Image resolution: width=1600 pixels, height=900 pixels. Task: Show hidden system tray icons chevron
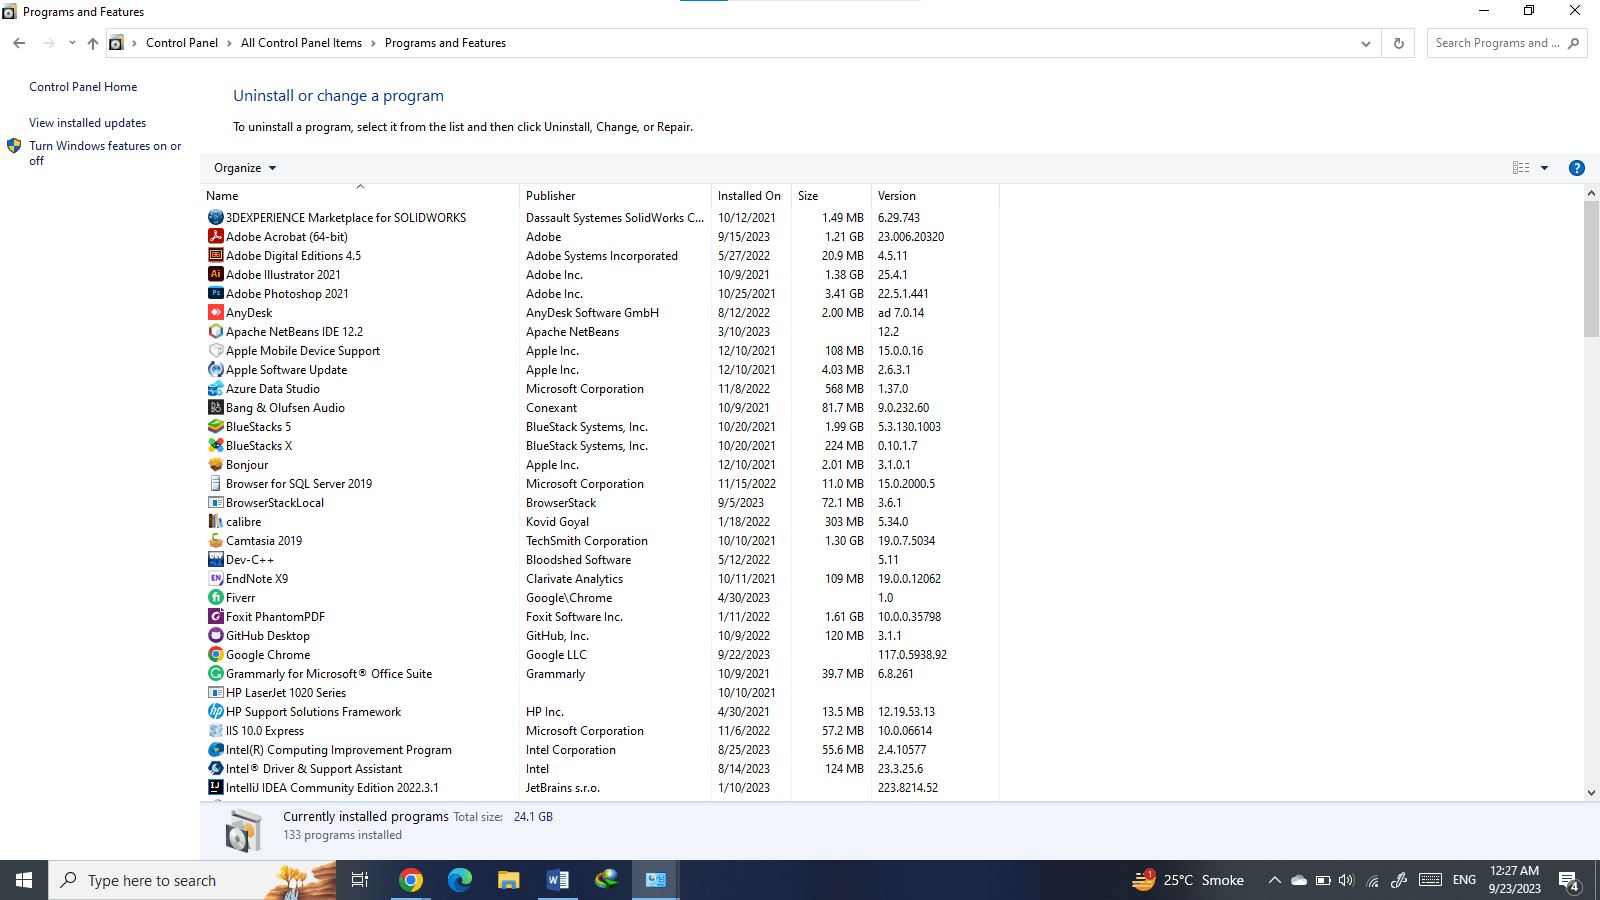click(x=1274, y=880)
